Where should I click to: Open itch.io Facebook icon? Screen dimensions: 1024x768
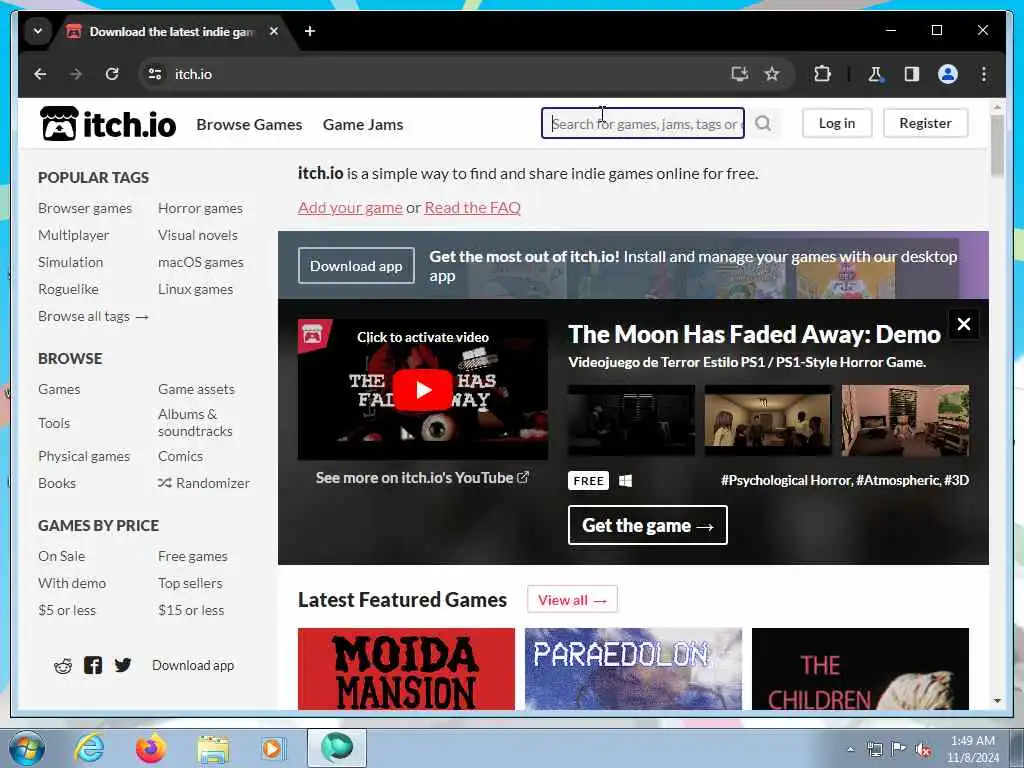click(93, 665)
